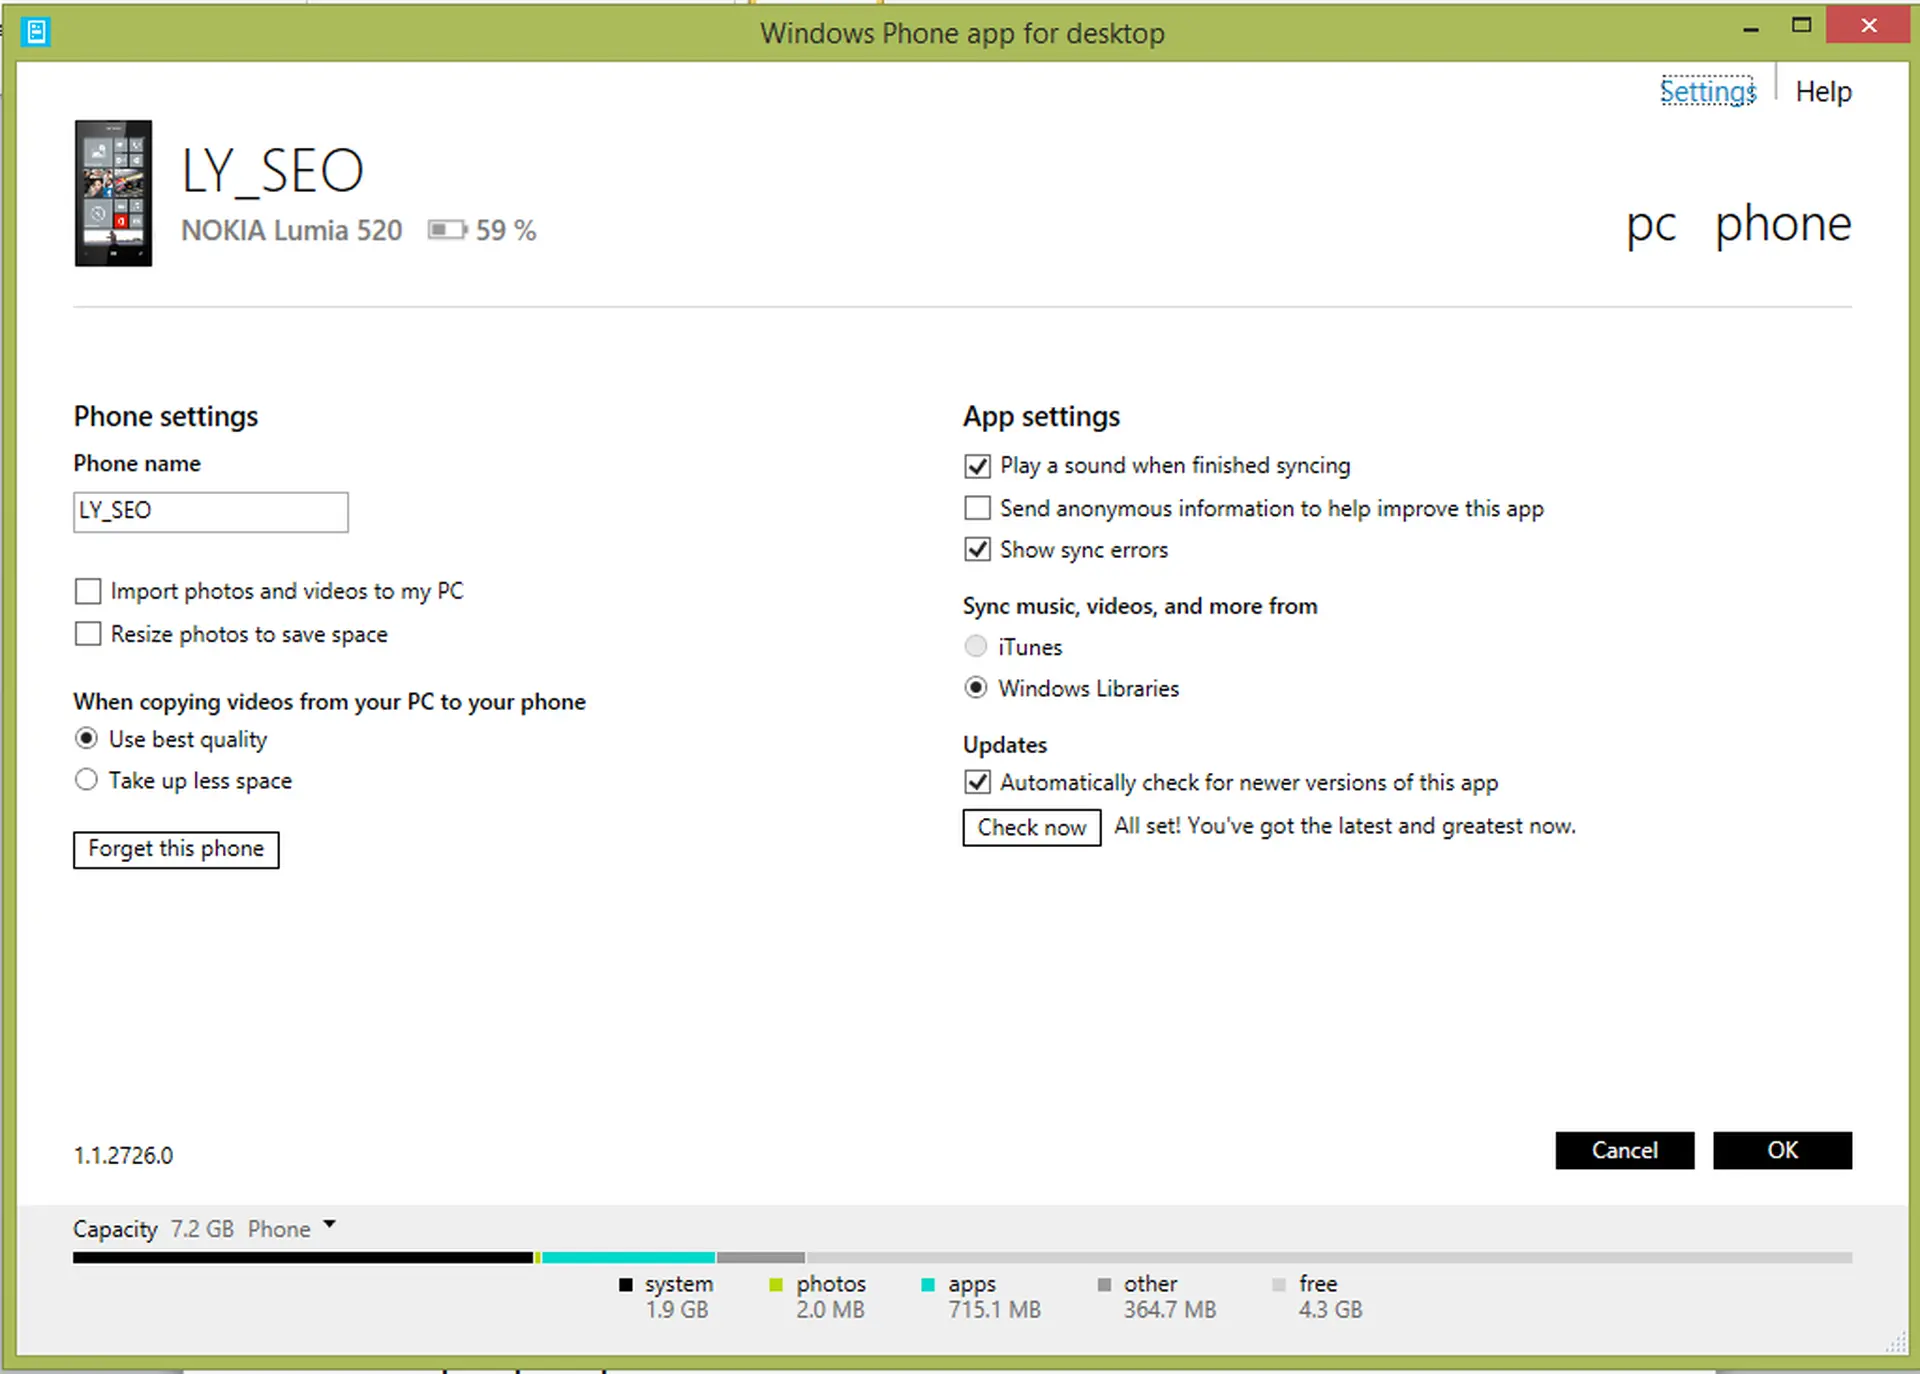Toggle automatic check for newer versions
The height and width of the screenshot is (1374, 1920).
[977, 782]
